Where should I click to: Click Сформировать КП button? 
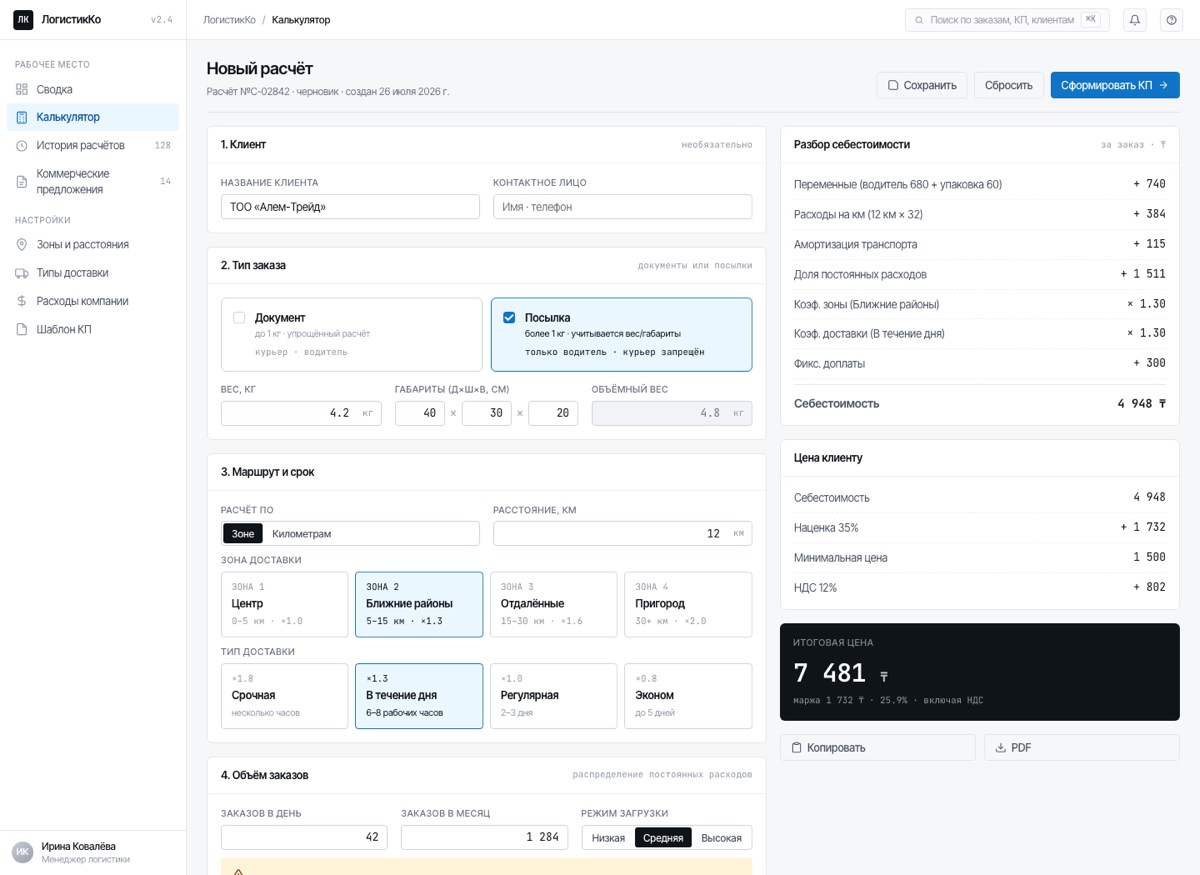click(x=1115, y=85)
